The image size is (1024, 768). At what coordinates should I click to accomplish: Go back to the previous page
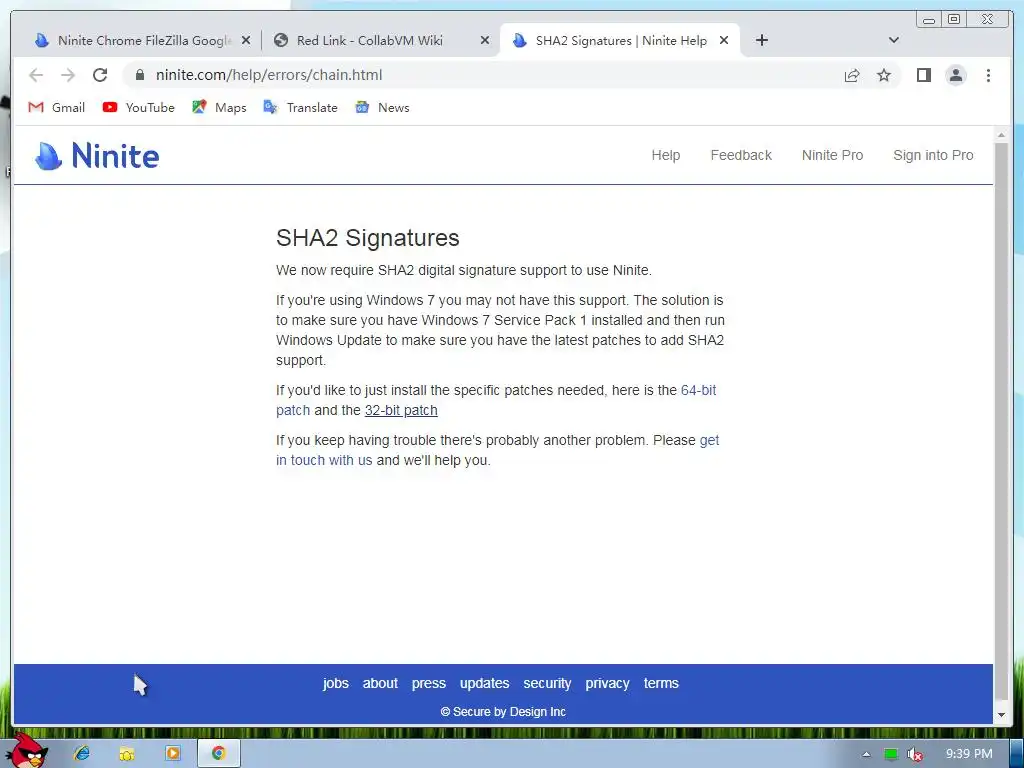click(x=36, y=75)
